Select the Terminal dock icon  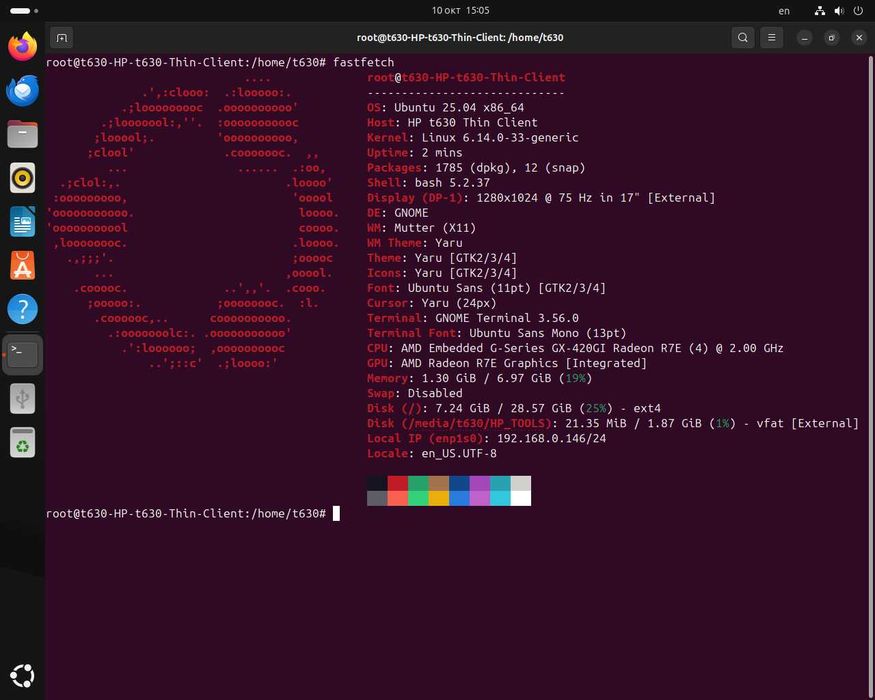click(22, 354)
